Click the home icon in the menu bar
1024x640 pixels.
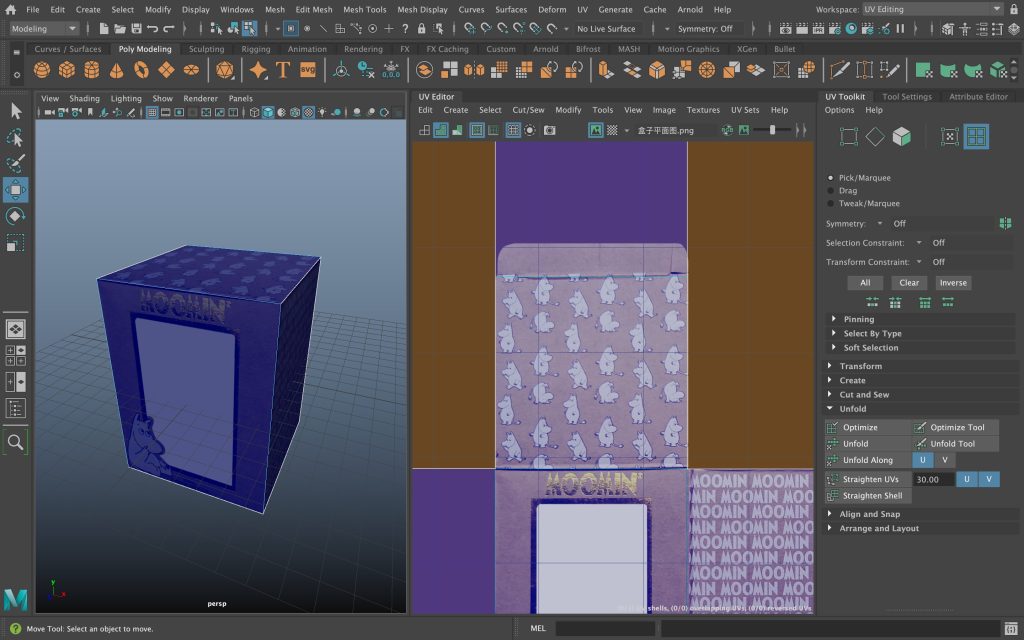point(10,9)
